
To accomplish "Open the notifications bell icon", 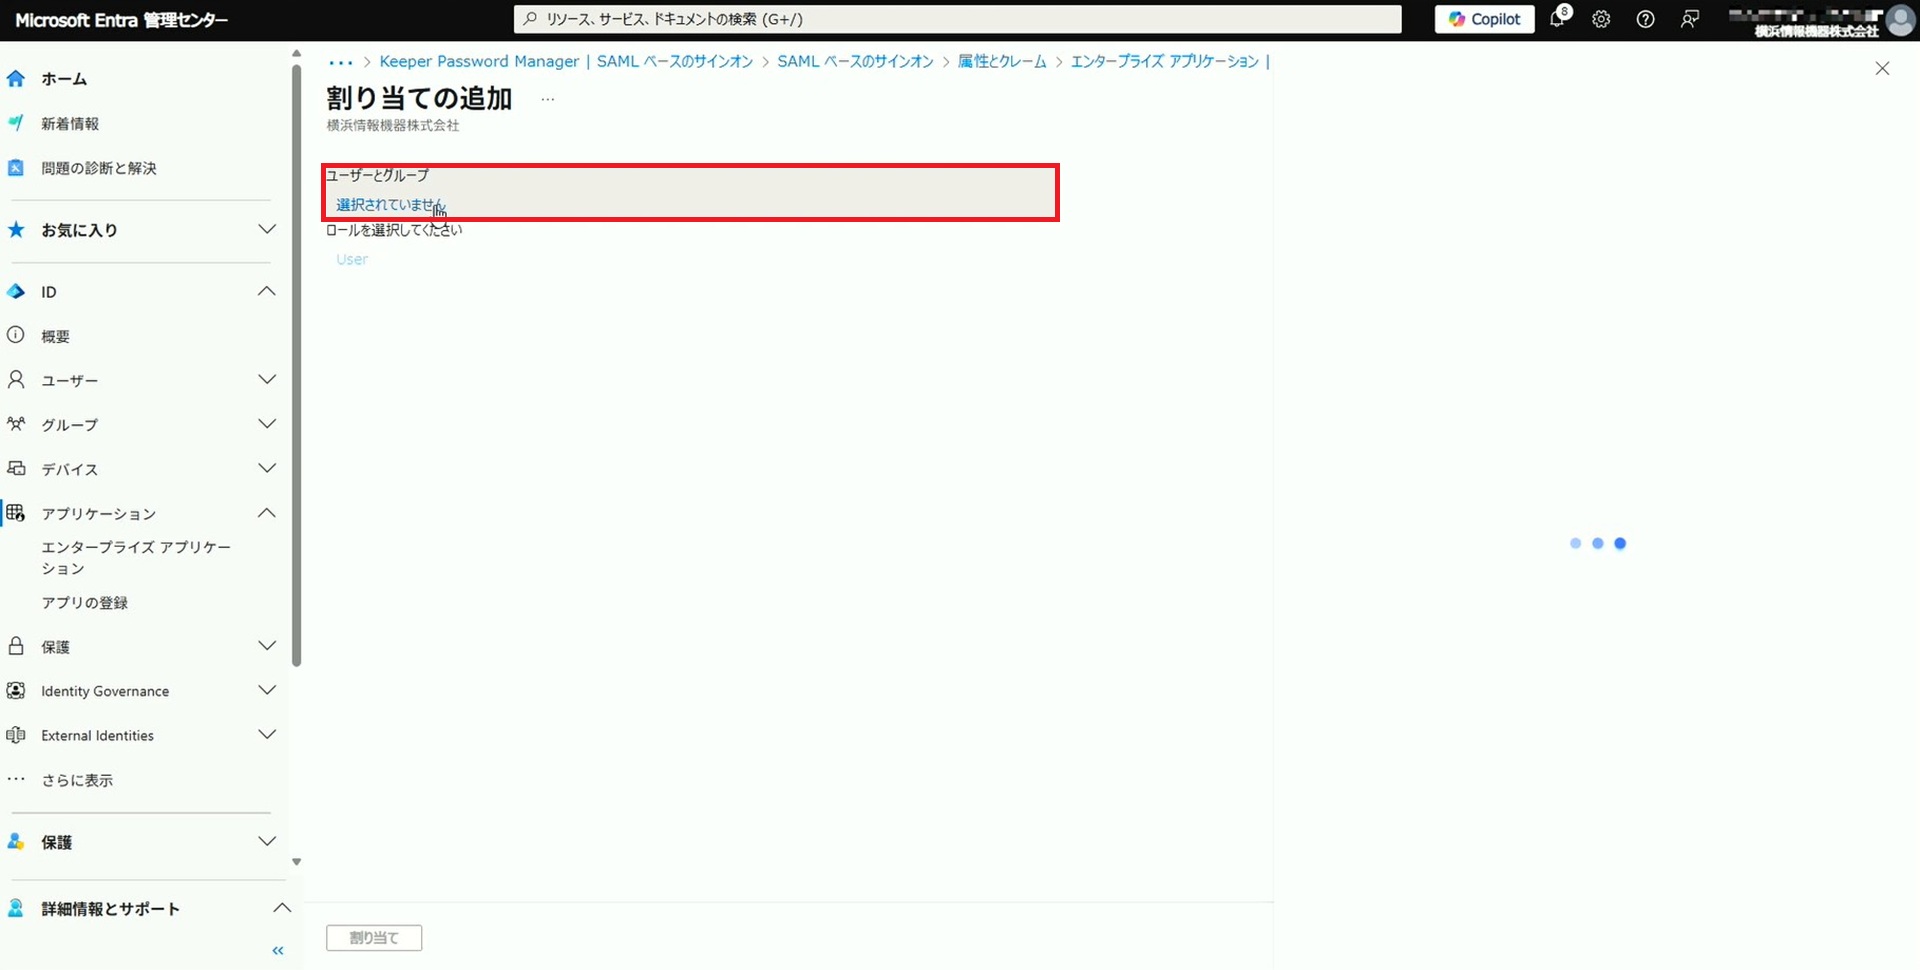I will (x=1558, y=19).
